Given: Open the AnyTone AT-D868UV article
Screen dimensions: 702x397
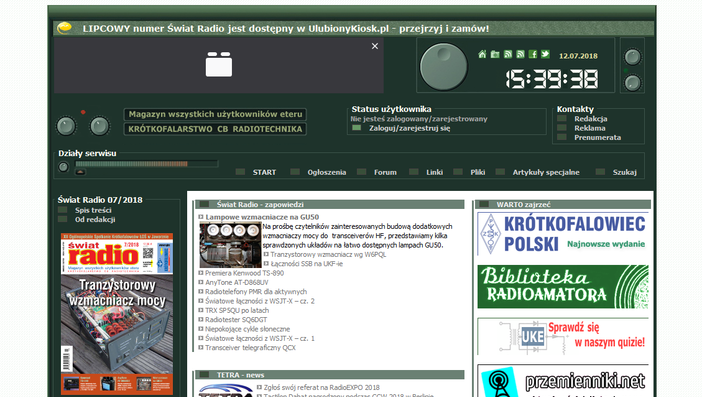Looking at the screenshot, I should (x=237, y=282).
